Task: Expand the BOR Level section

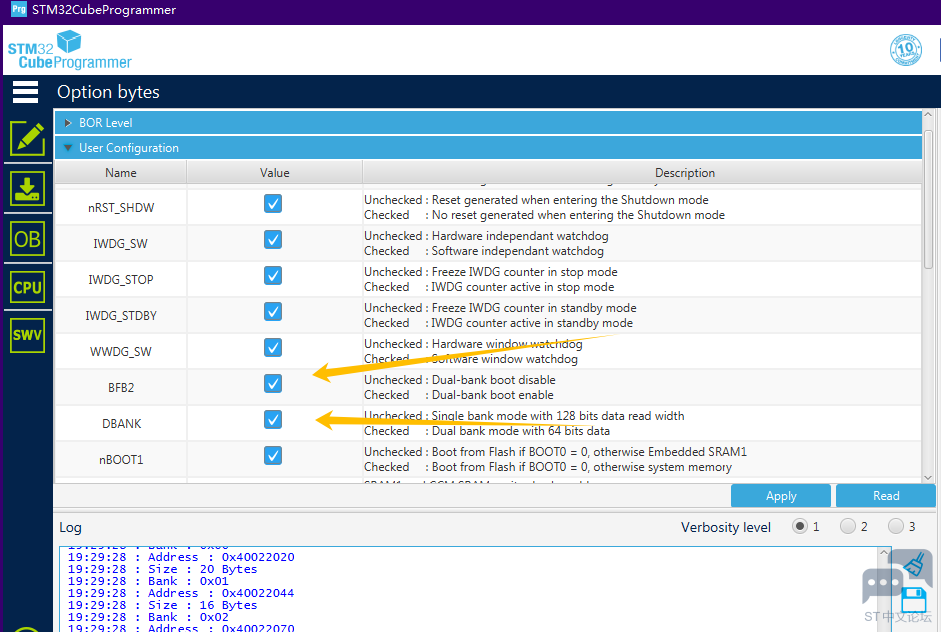Action: [x=488, y=122]
